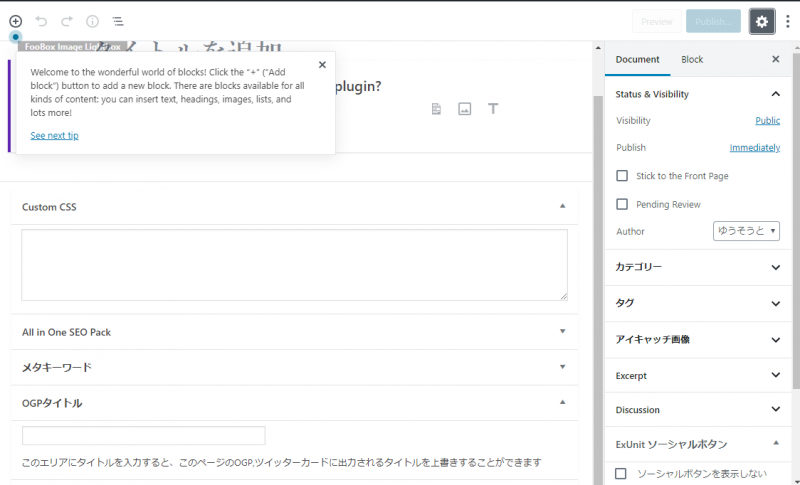This screenshot has width=800, height=485.
Task: Click into the Custom CSS text area
Action: coord(294,265)
